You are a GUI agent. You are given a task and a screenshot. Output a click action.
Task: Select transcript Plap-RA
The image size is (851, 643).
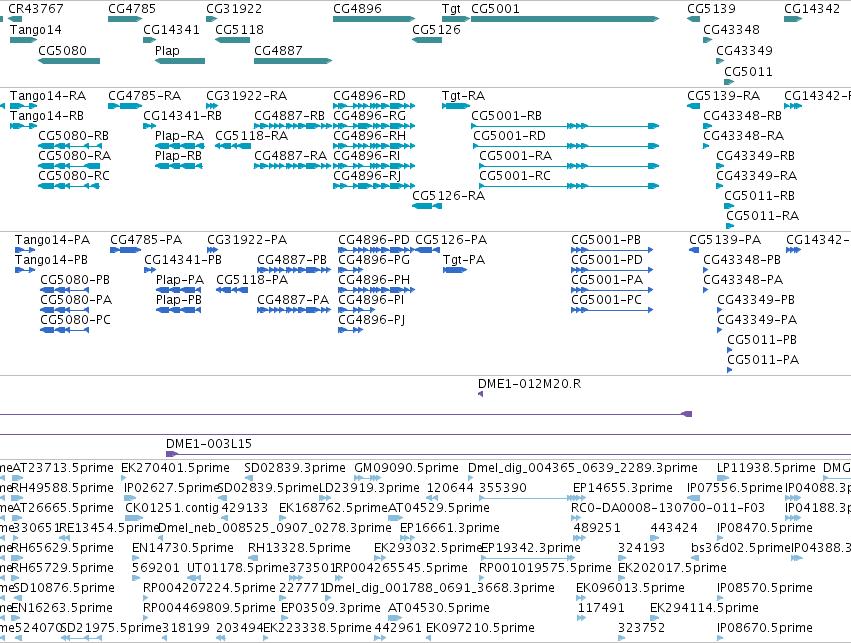(x=180, y=146)
